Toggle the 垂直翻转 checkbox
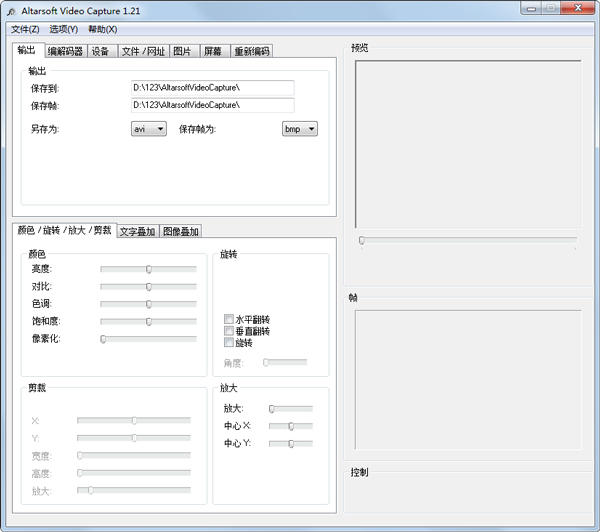 [229, 331]
